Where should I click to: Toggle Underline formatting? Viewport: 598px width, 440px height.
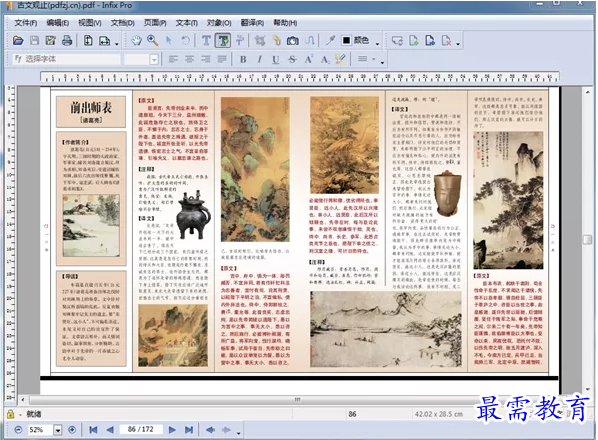click(x=276, y=59)
